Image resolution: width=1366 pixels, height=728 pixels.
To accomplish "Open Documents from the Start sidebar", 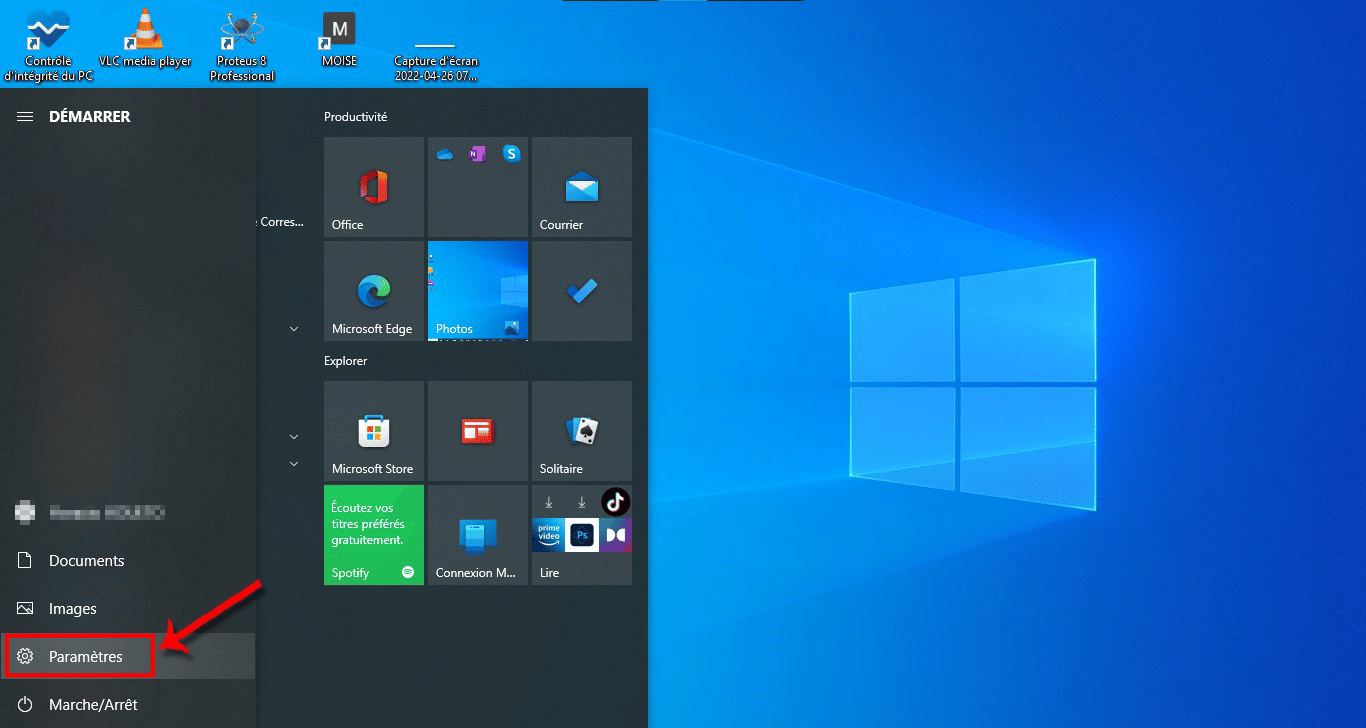I will 128,561.
